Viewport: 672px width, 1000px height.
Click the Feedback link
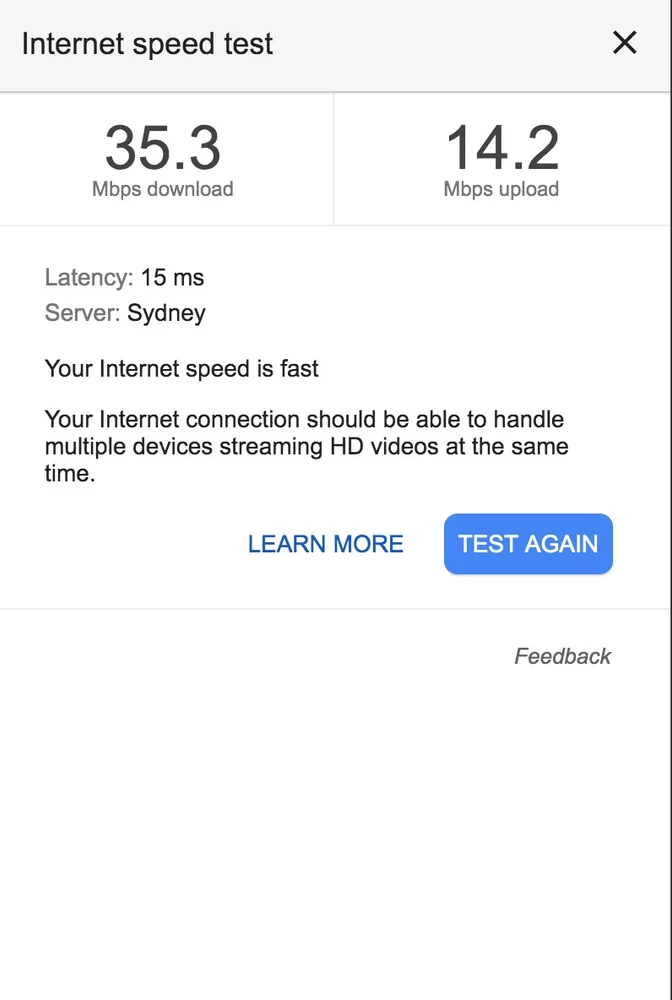coord(562,656)
